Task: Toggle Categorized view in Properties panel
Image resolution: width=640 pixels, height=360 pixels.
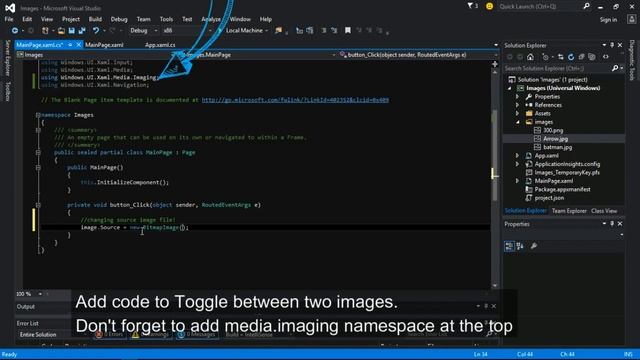Action: [x=509, y=246]
